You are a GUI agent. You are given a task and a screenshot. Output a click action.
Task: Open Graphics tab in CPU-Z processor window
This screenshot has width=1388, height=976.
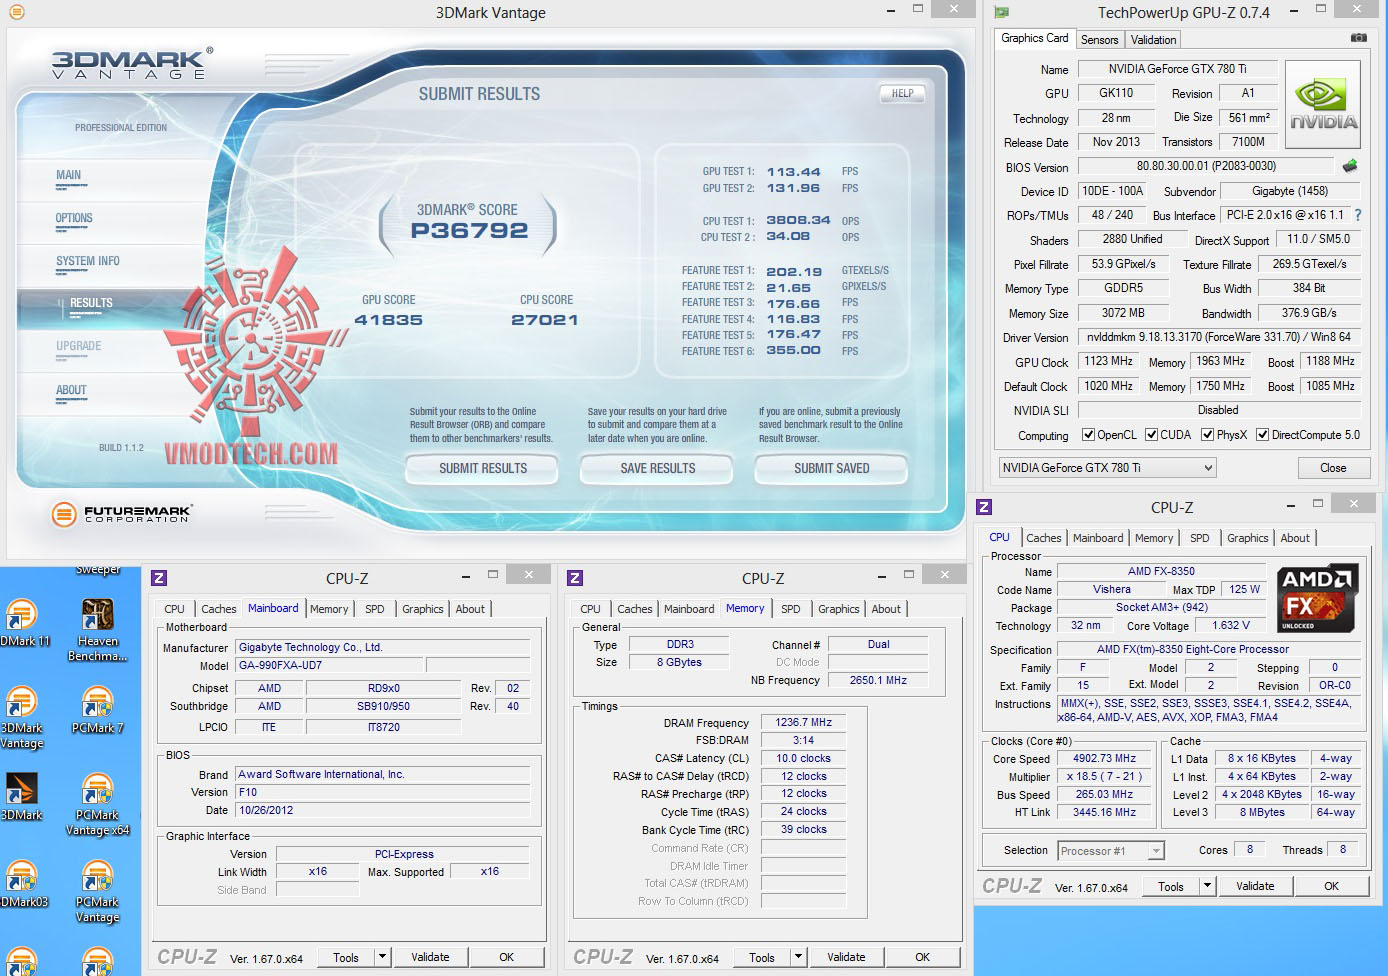coord(1247,538)
